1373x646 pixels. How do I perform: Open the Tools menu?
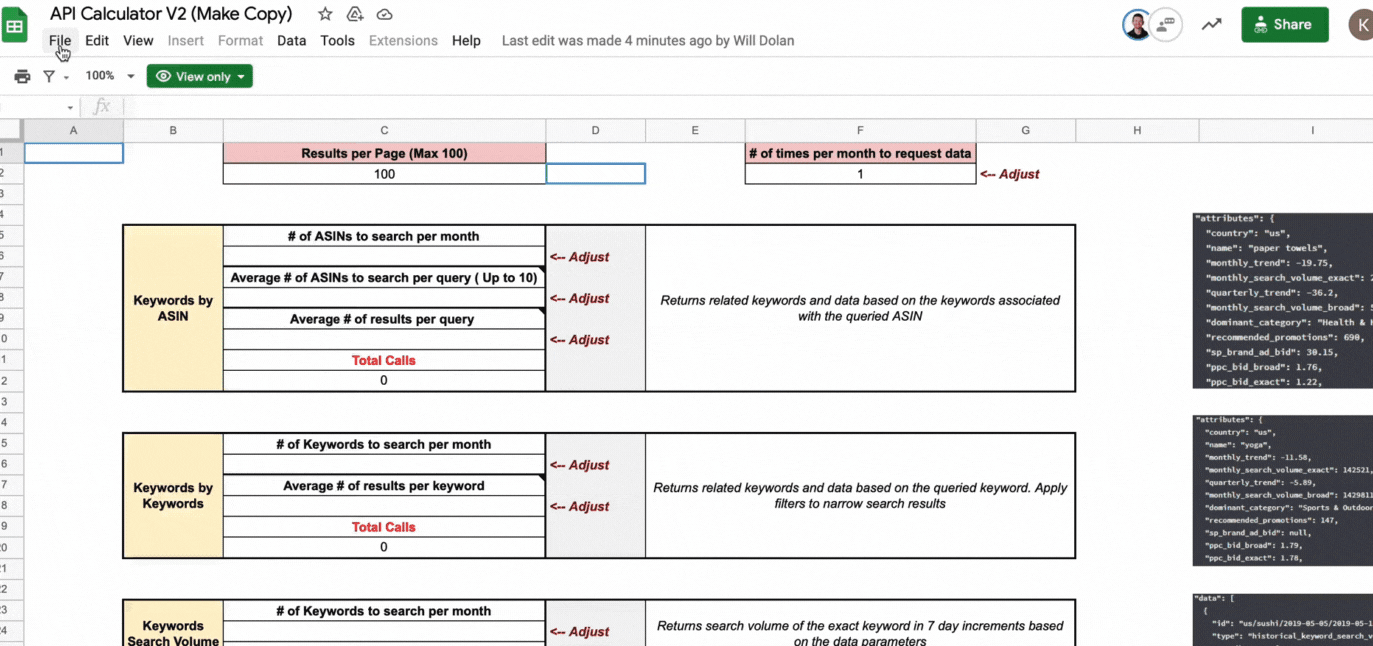tap(337, 41)
